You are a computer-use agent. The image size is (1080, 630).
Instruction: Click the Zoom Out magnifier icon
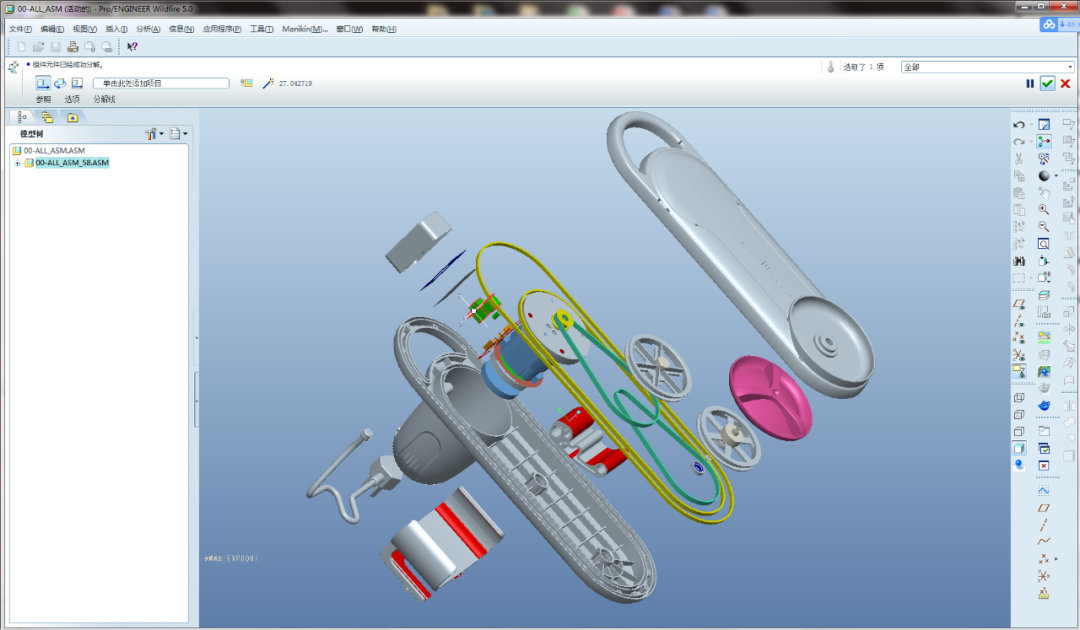pyautogui.click(x=1043, y=226)
